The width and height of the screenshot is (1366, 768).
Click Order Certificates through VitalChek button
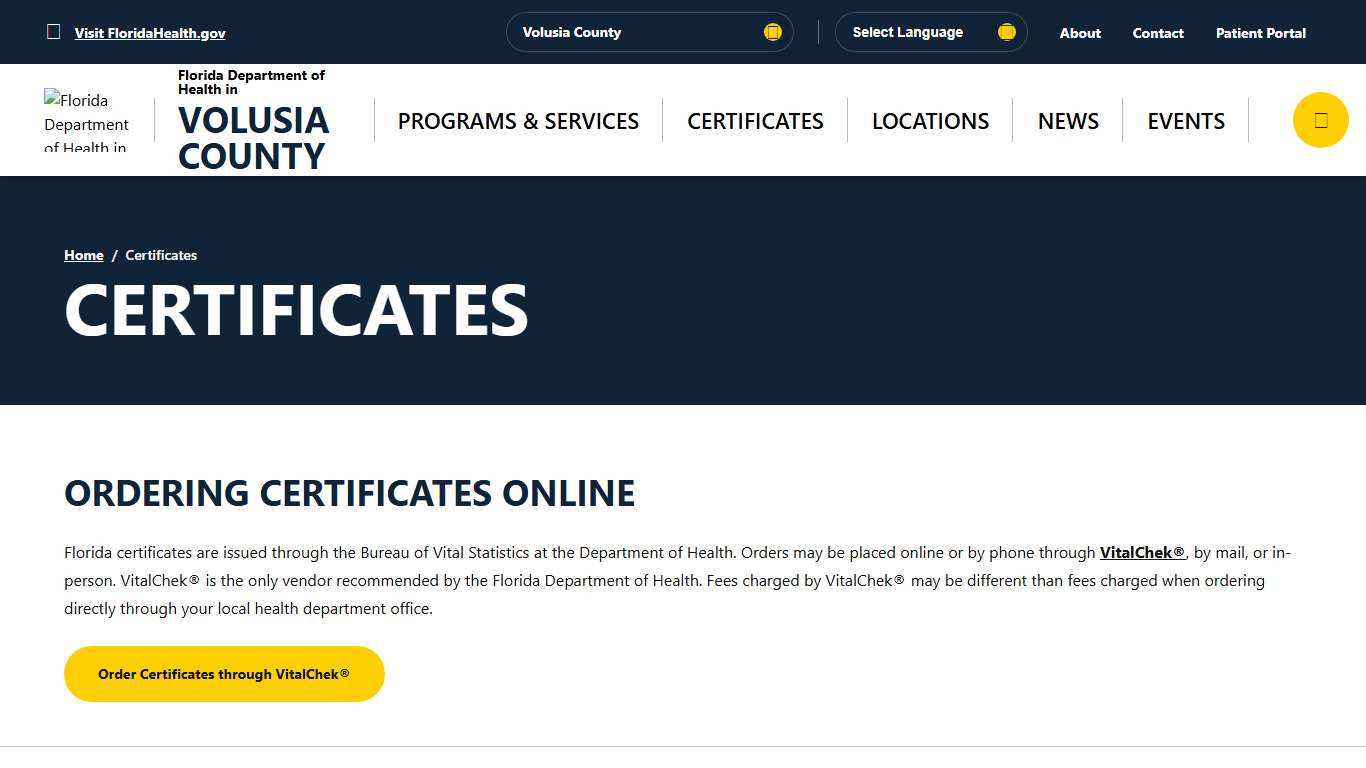click(x=224, y=673)
